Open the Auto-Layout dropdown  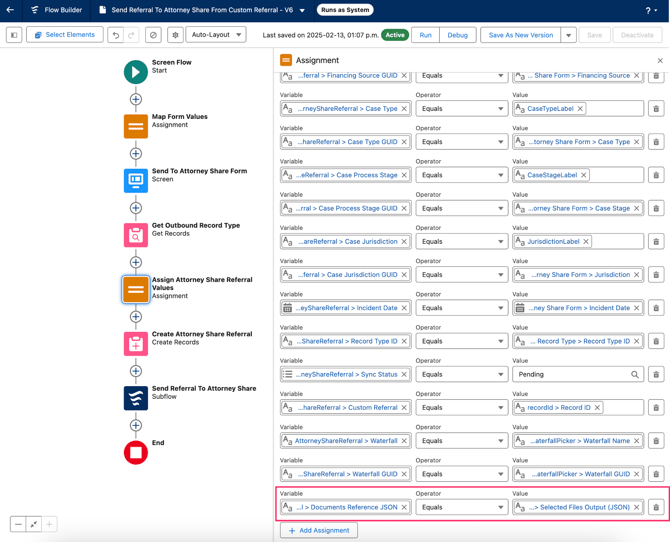click(216, 35)
